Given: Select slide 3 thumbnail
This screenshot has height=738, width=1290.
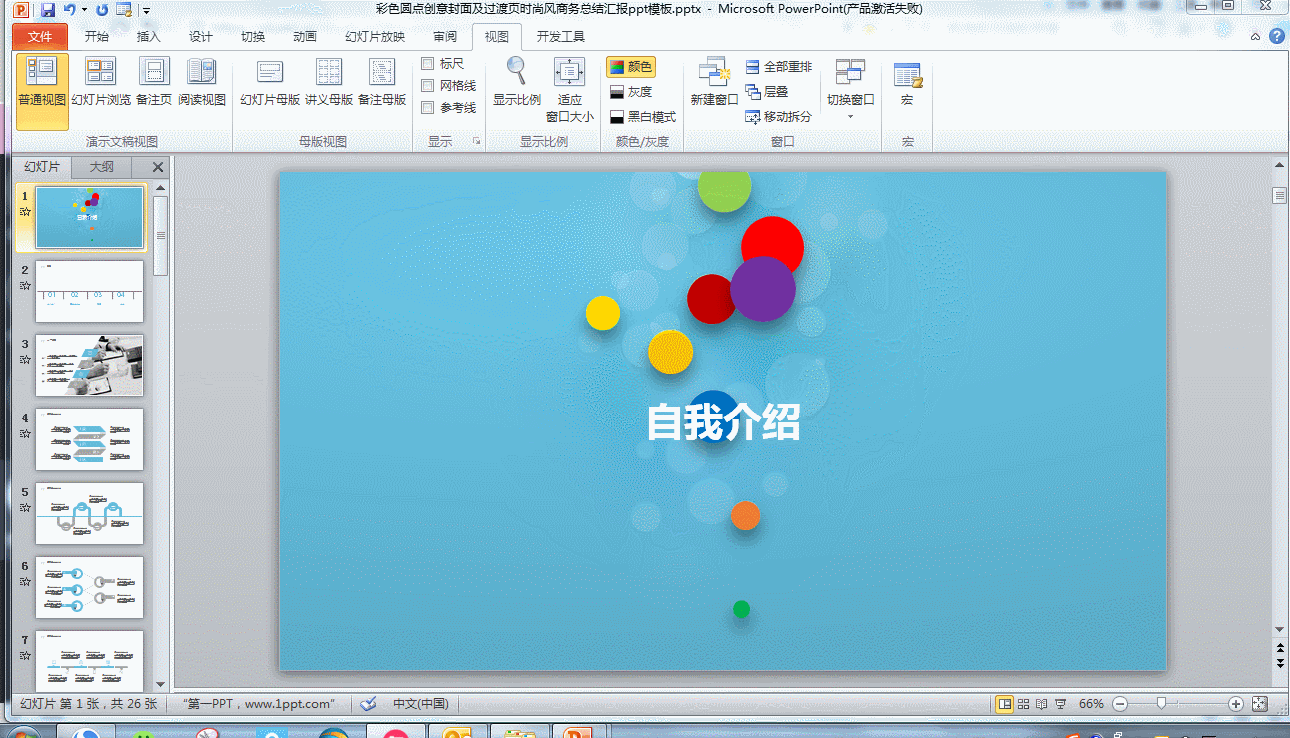Looking at the screenshot, I should pos(89,365).
